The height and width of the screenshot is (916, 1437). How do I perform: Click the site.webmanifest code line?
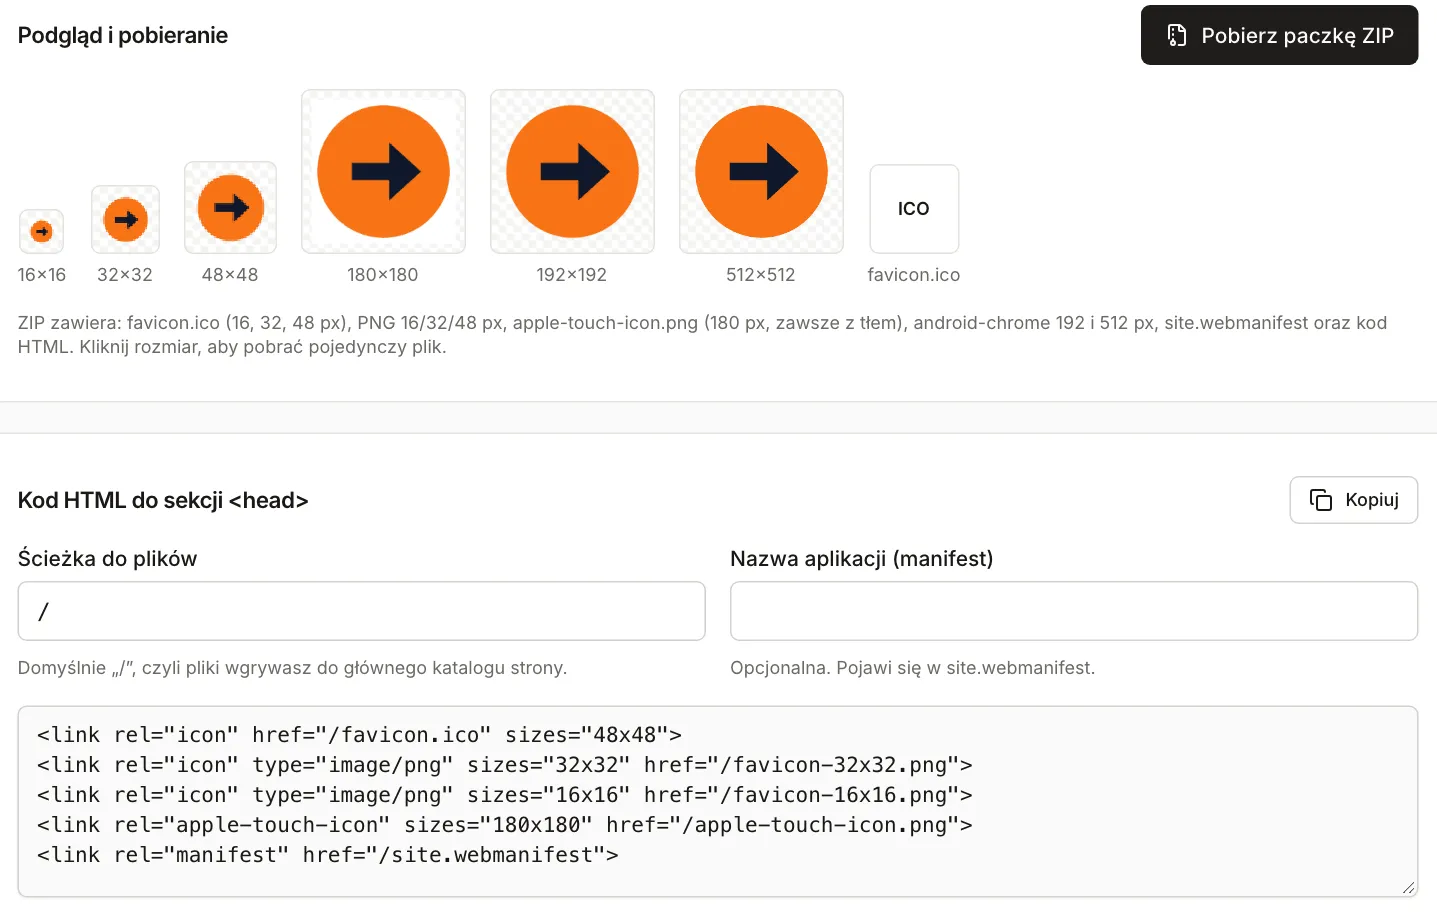pyautogui.click(x=328, y=855)
